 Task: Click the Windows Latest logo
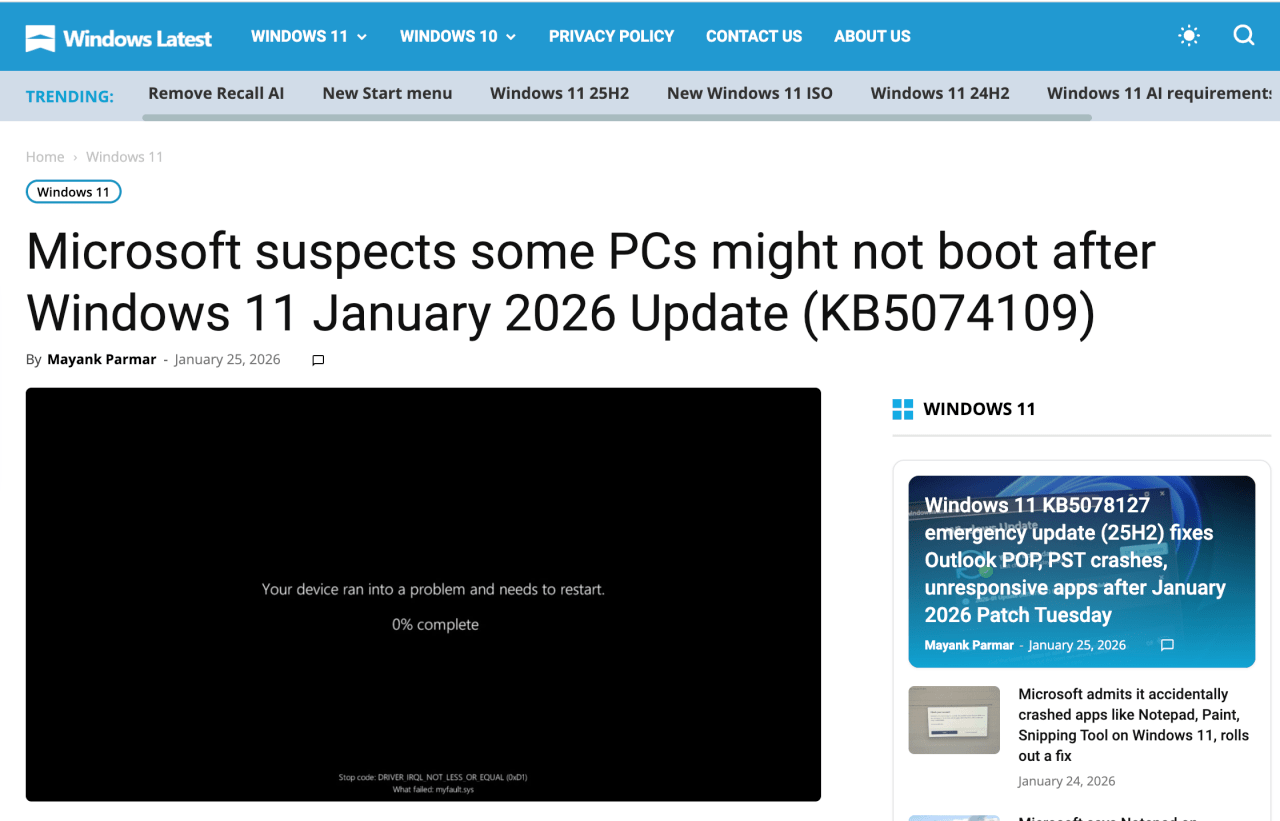pos(118,38)
